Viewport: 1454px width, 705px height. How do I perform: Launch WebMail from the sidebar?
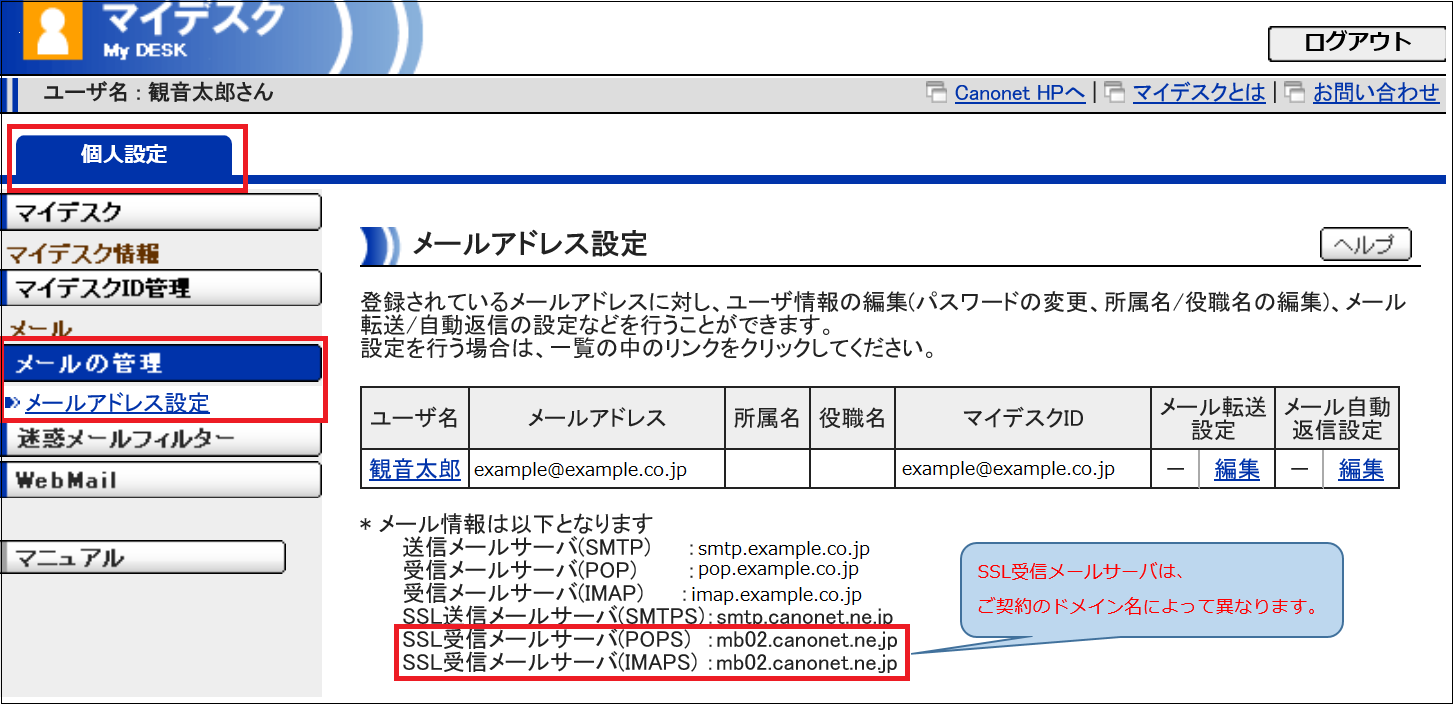coord(162,480)
